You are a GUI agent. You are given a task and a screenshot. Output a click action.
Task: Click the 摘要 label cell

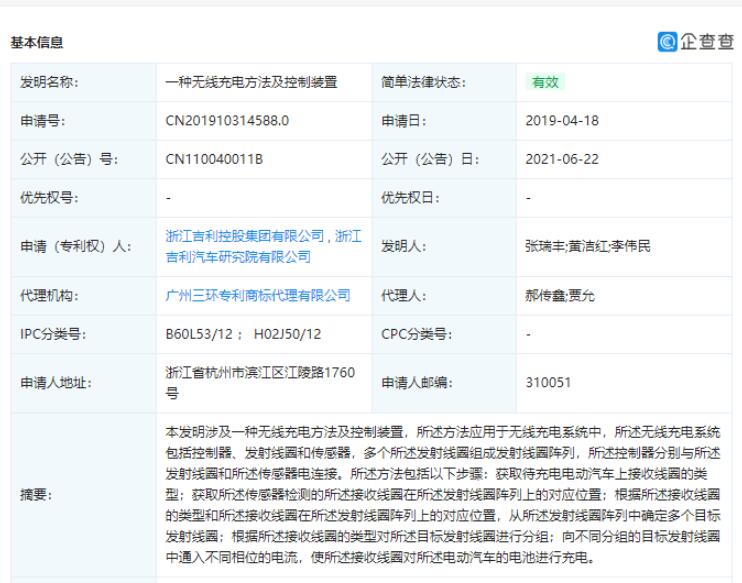pos(84,495)
